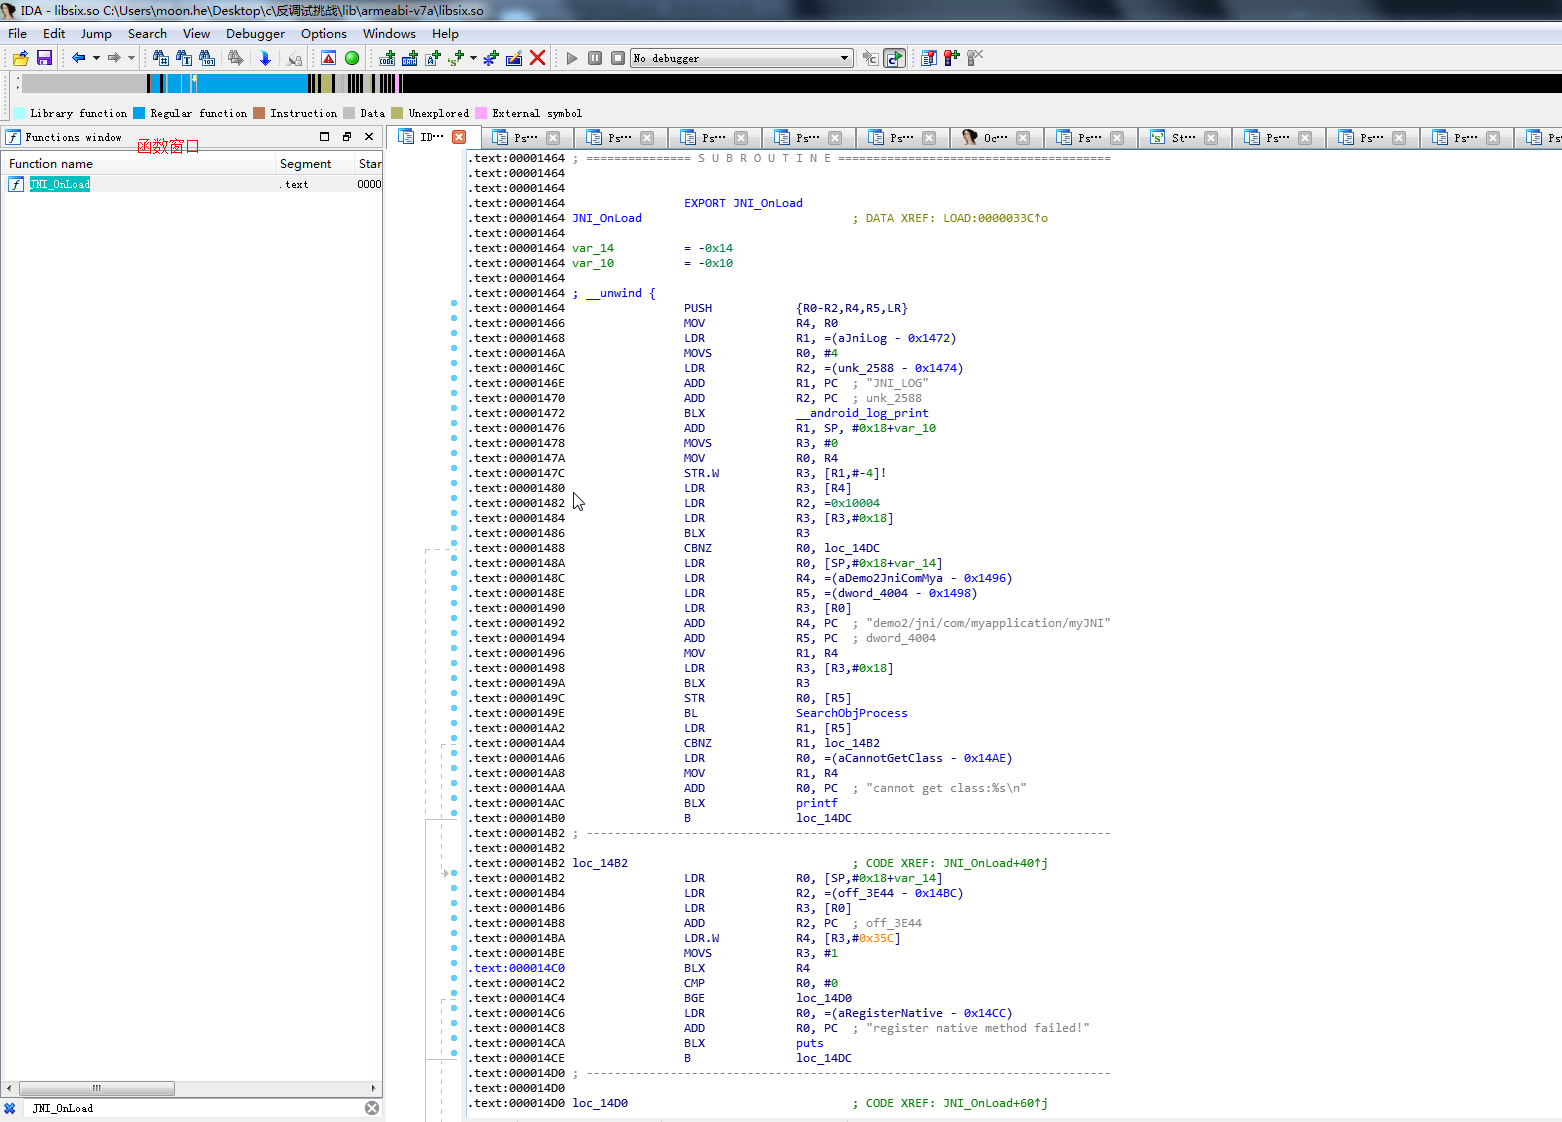This screenshot has width=1562, height=1122.
Task: Click the green circle status indicator
Action: point(352,58)
